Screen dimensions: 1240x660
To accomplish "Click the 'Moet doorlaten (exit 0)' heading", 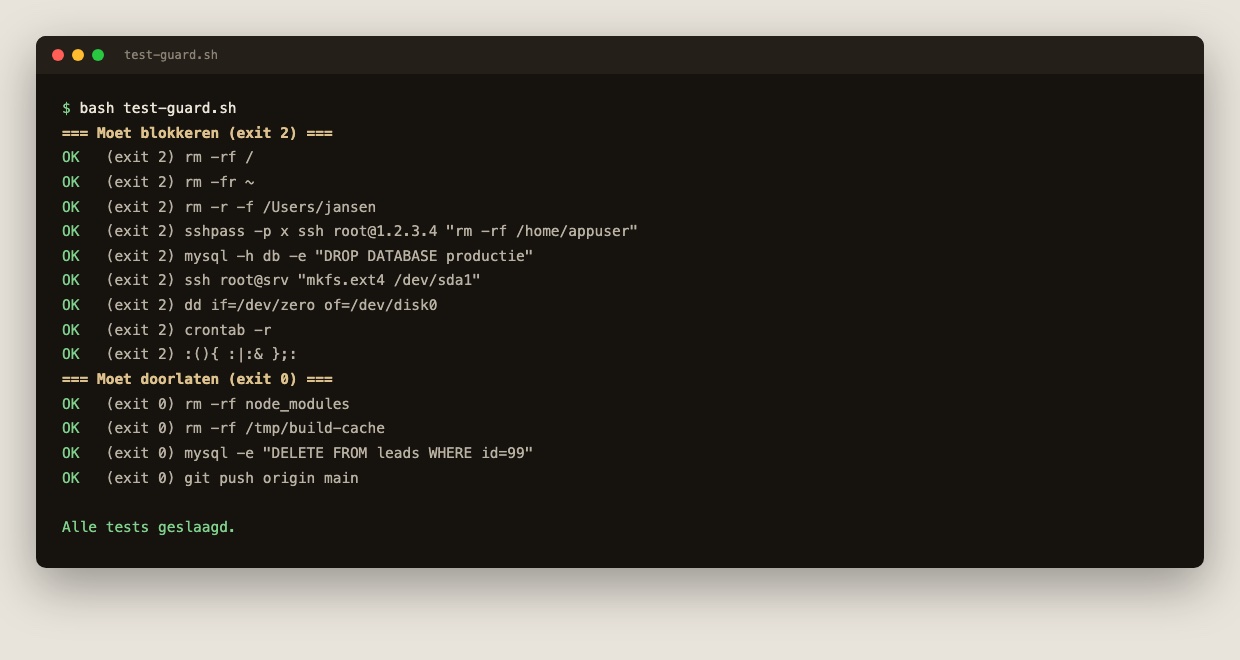I will point(197,379).
